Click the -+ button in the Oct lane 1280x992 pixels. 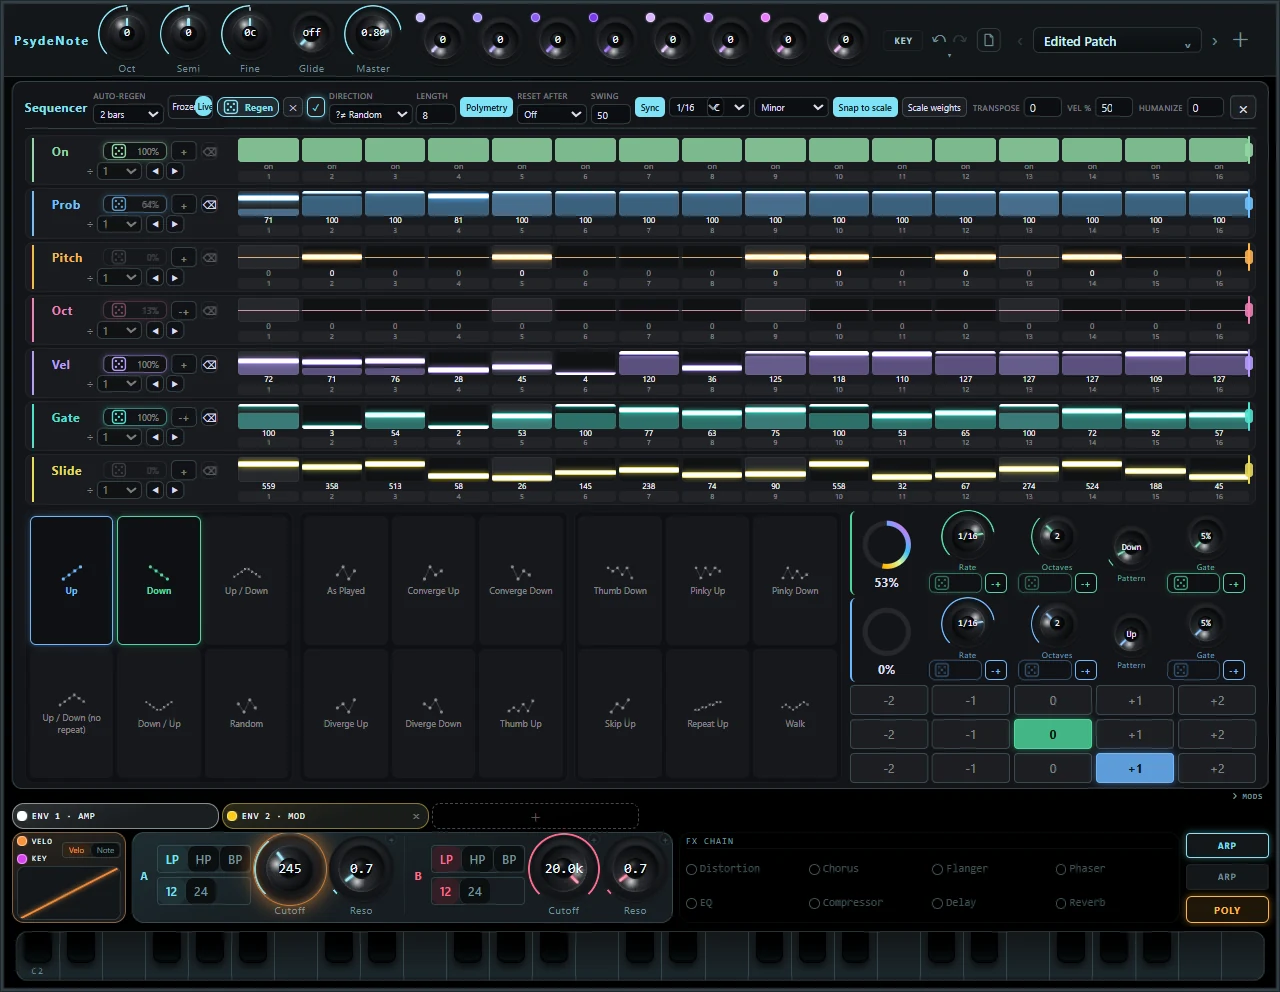click(184, 311)
